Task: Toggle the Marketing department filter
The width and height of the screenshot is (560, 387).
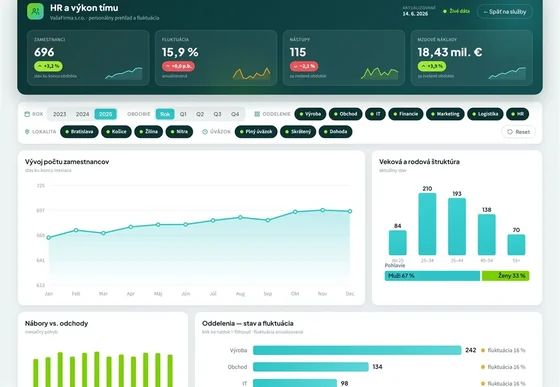Action: 445,114
